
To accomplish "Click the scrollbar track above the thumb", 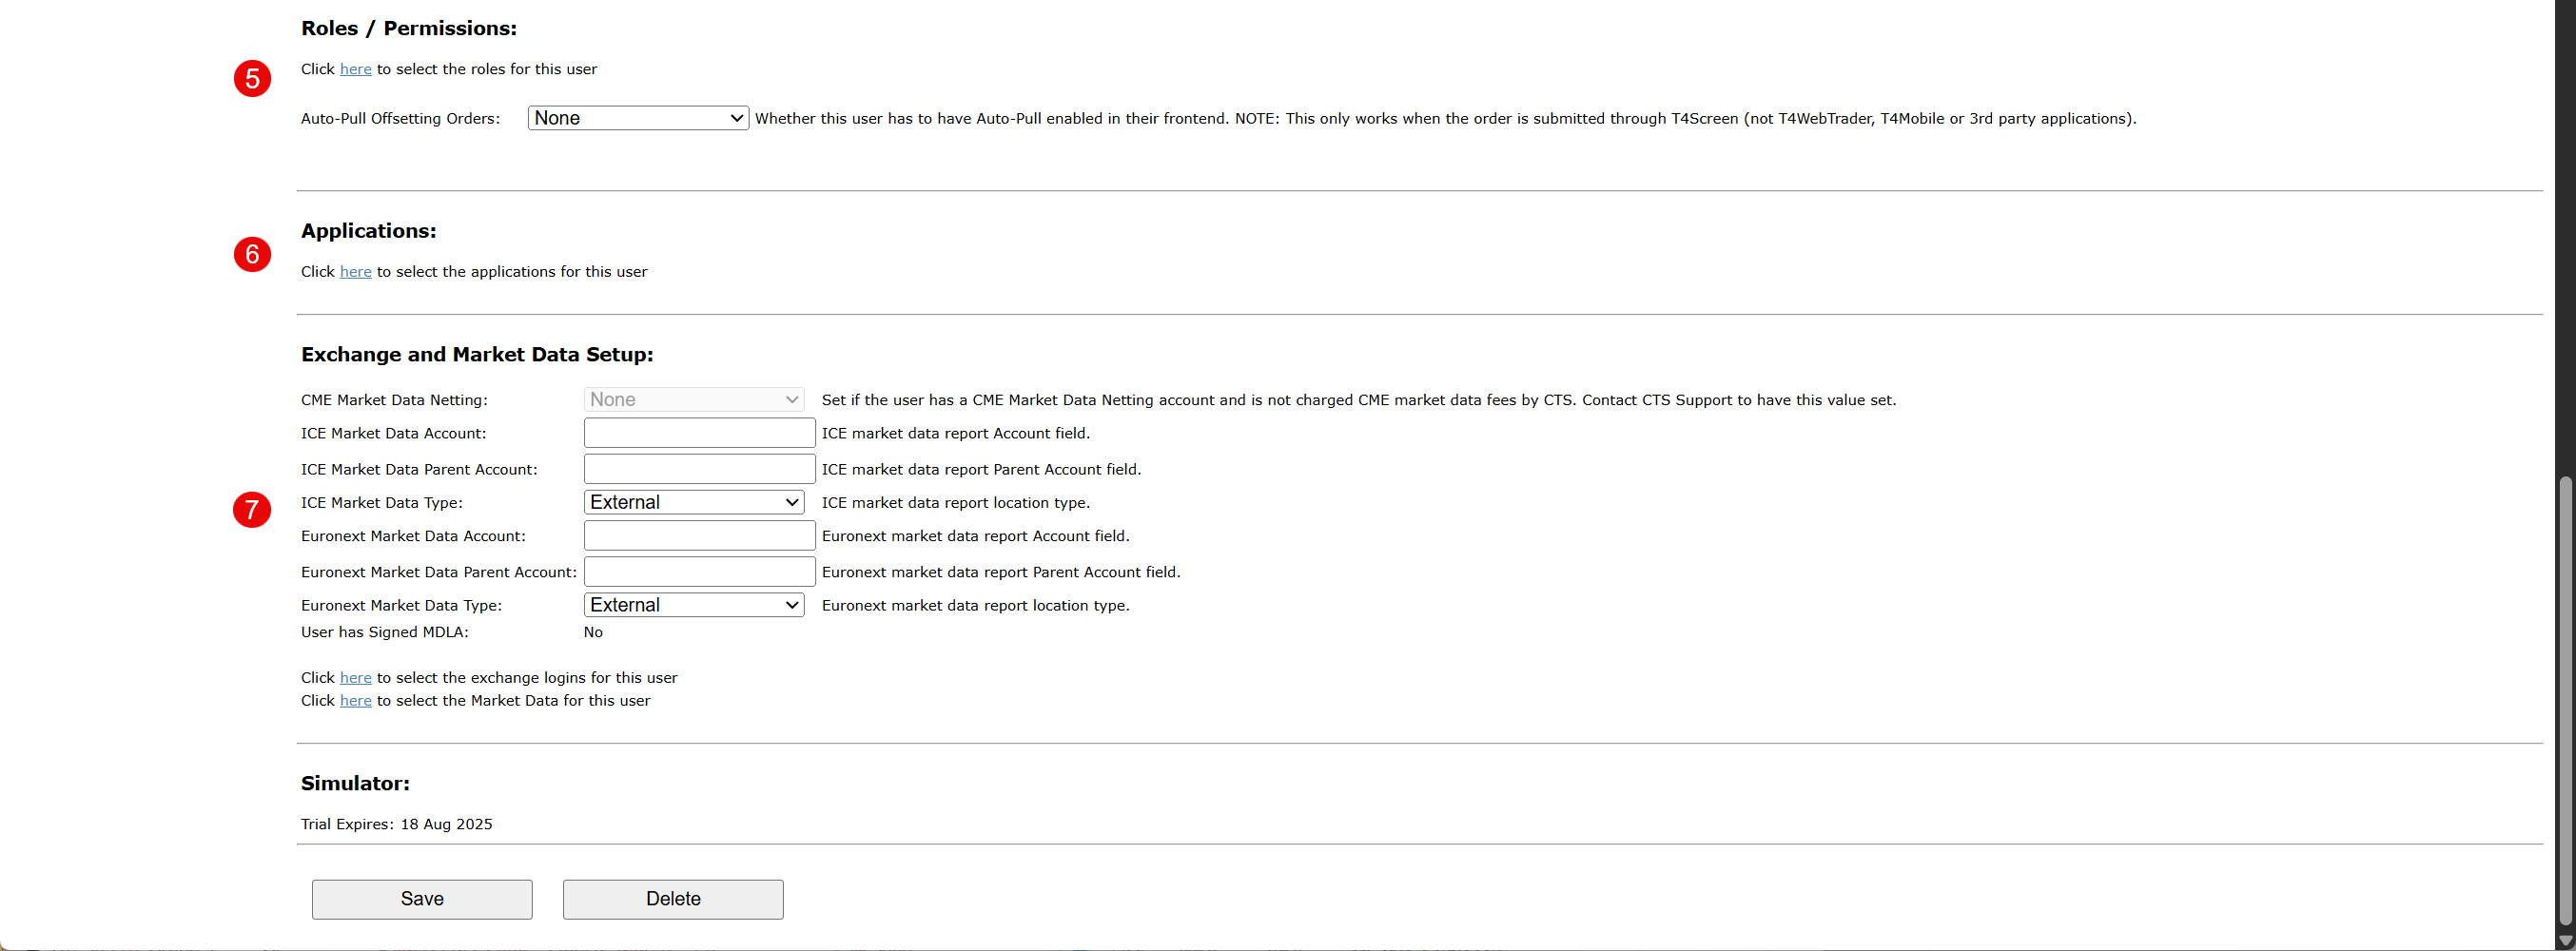I will [x=2565, y=240].
